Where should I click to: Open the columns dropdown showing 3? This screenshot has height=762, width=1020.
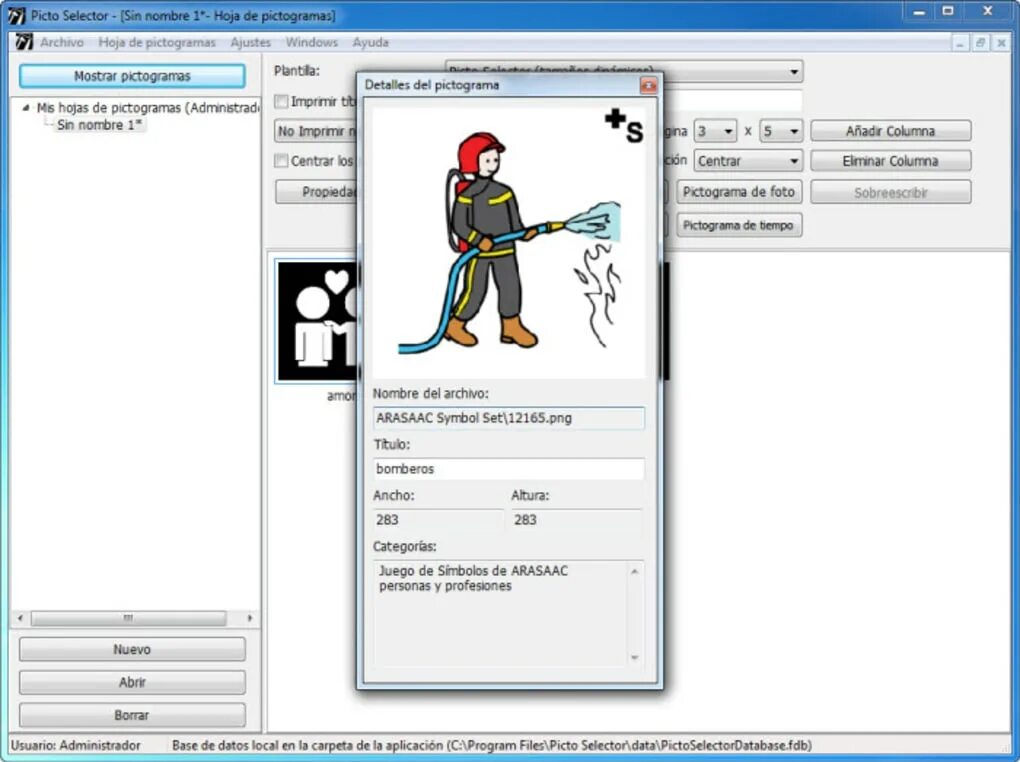click(715, 131)
